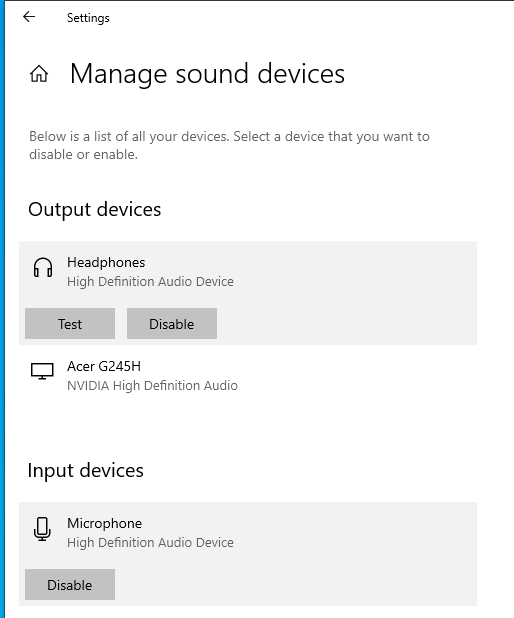Select the Headphones device name

coord(106,262)
